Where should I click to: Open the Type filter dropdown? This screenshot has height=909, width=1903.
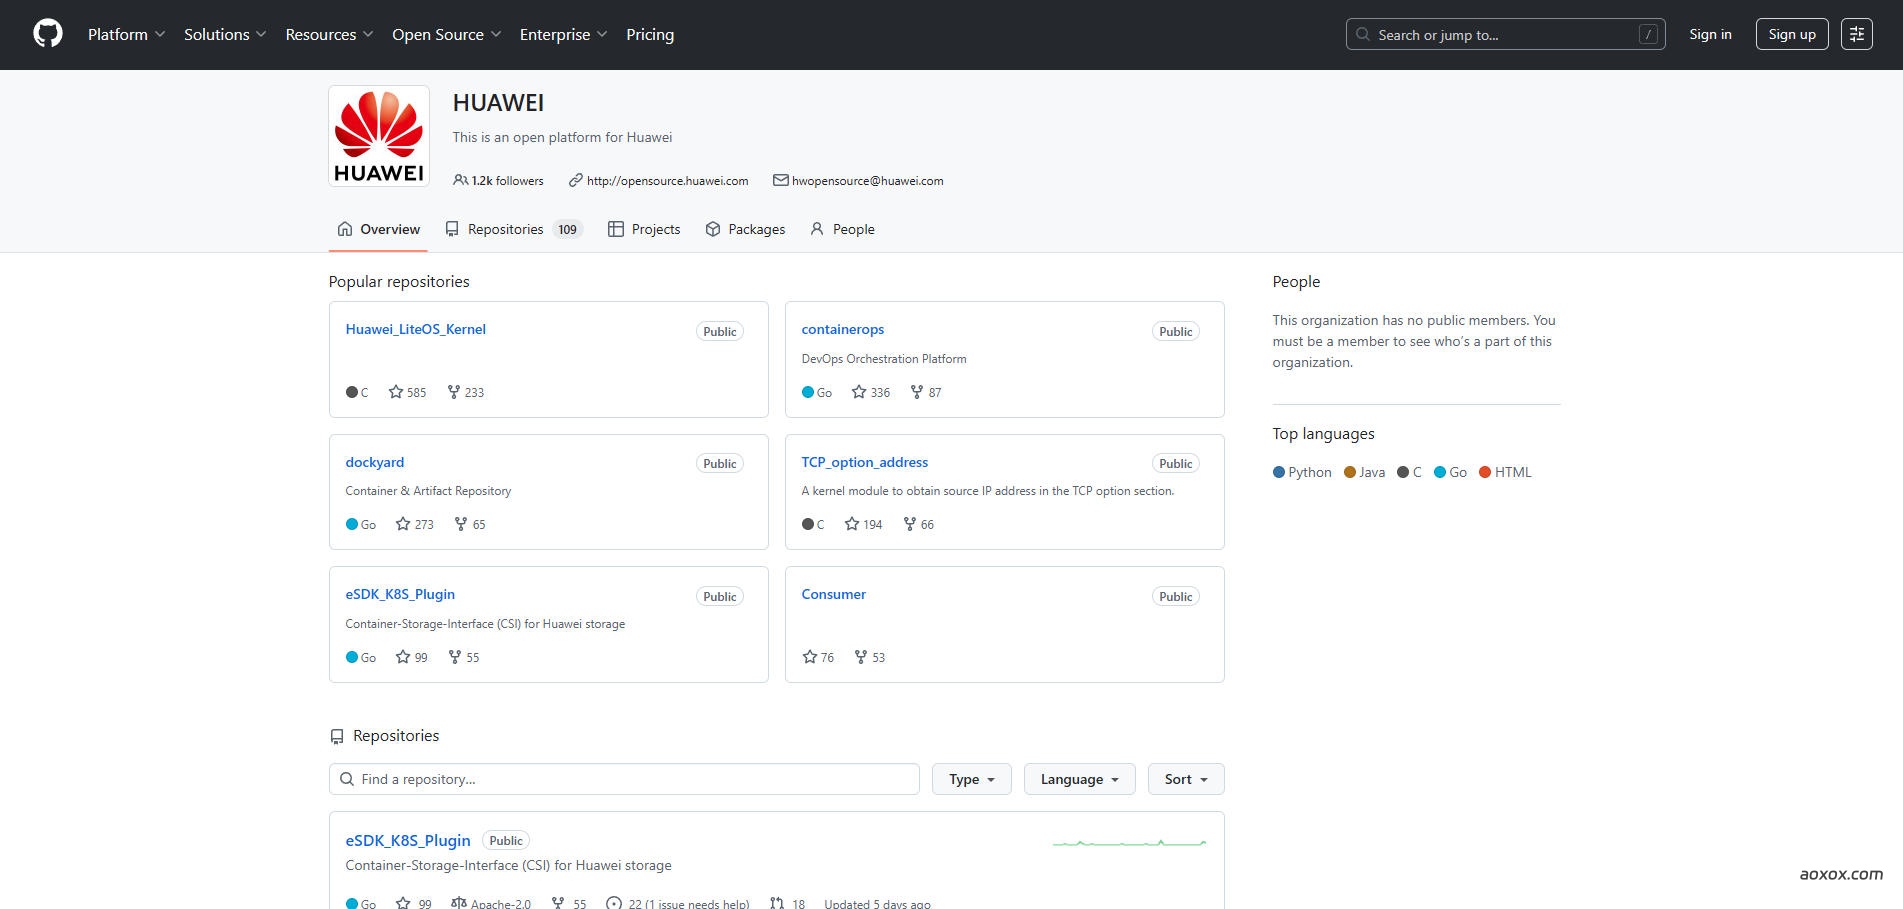pos(971,779)
